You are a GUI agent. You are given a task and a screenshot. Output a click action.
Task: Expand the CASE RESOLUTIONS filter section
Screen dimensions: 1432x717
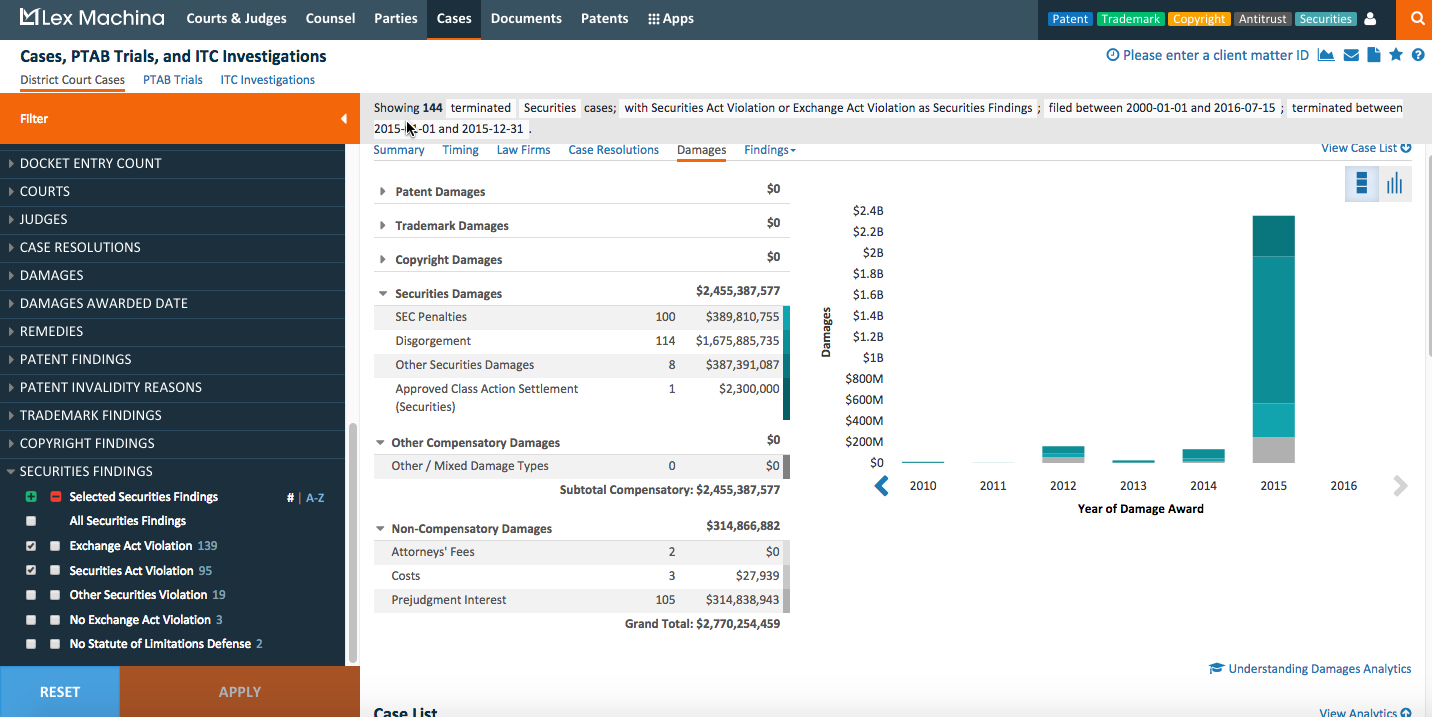(x=80, y=247)
